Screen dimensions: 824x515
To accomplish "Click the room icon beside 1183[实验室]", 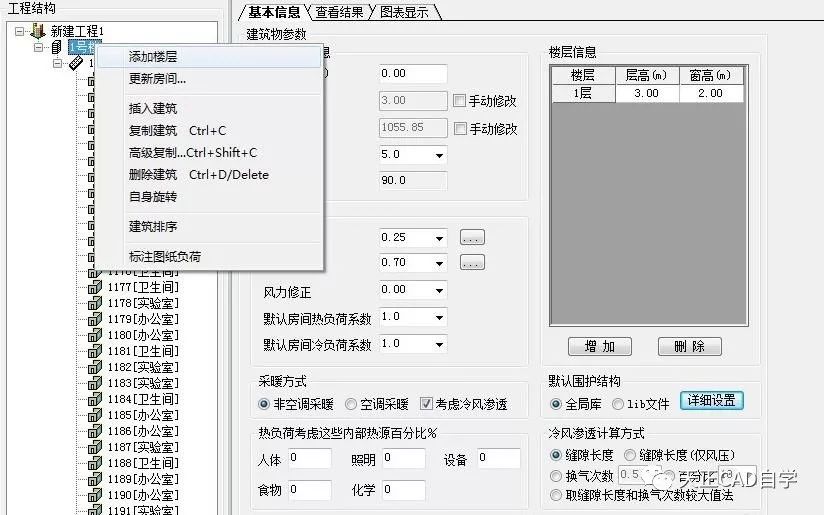I will coord(95,383).
